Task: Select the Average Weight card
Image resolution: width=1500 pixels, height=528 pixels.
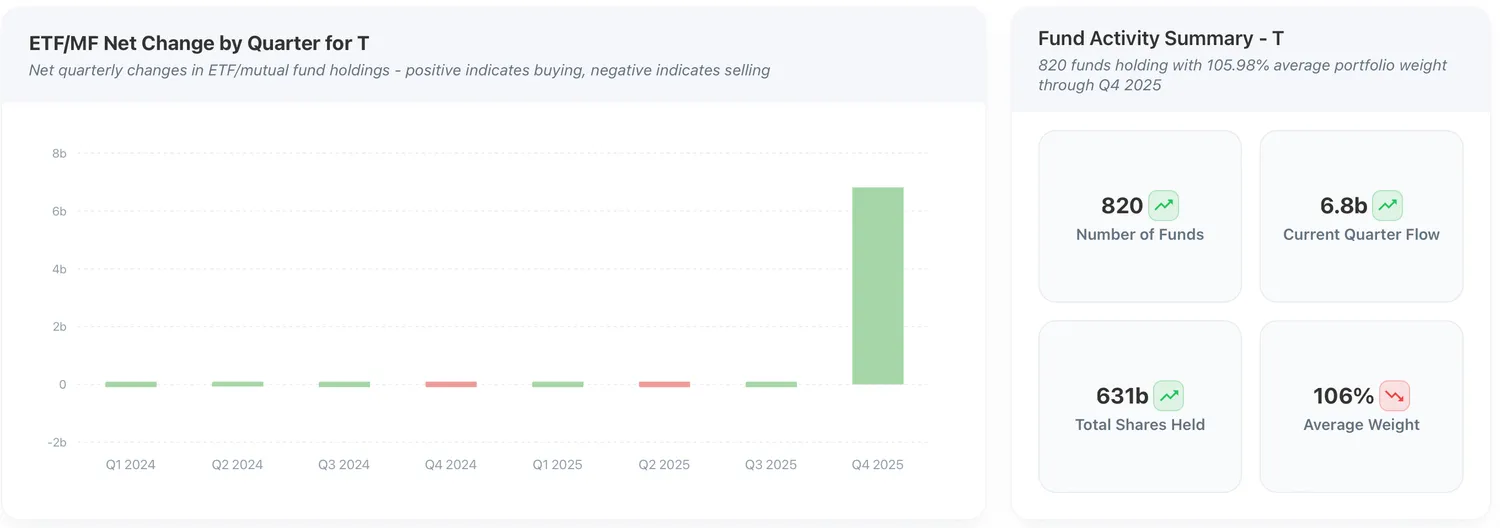Action: point(1361,406)
